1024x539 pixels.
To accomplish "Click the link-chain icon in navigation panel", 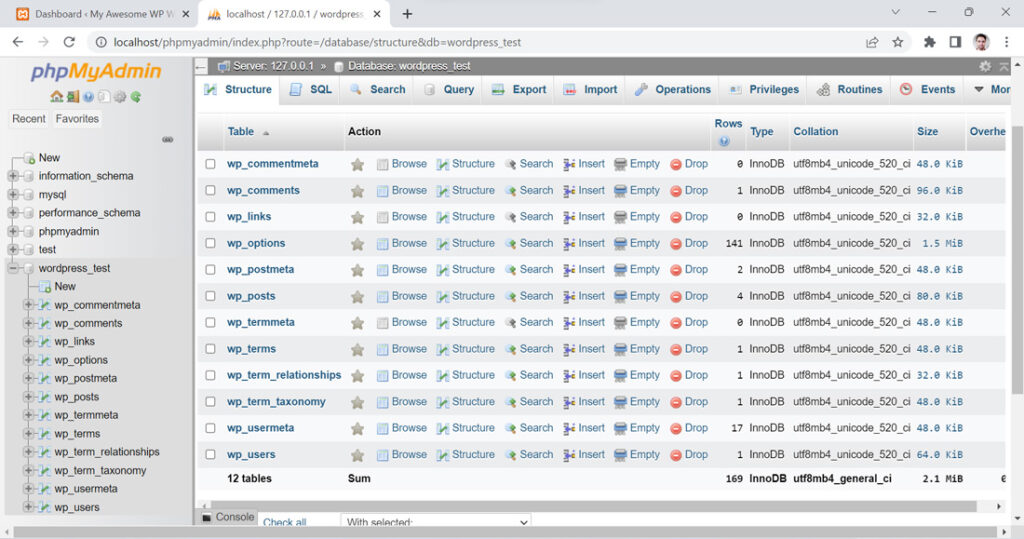I will coord(168,139).
